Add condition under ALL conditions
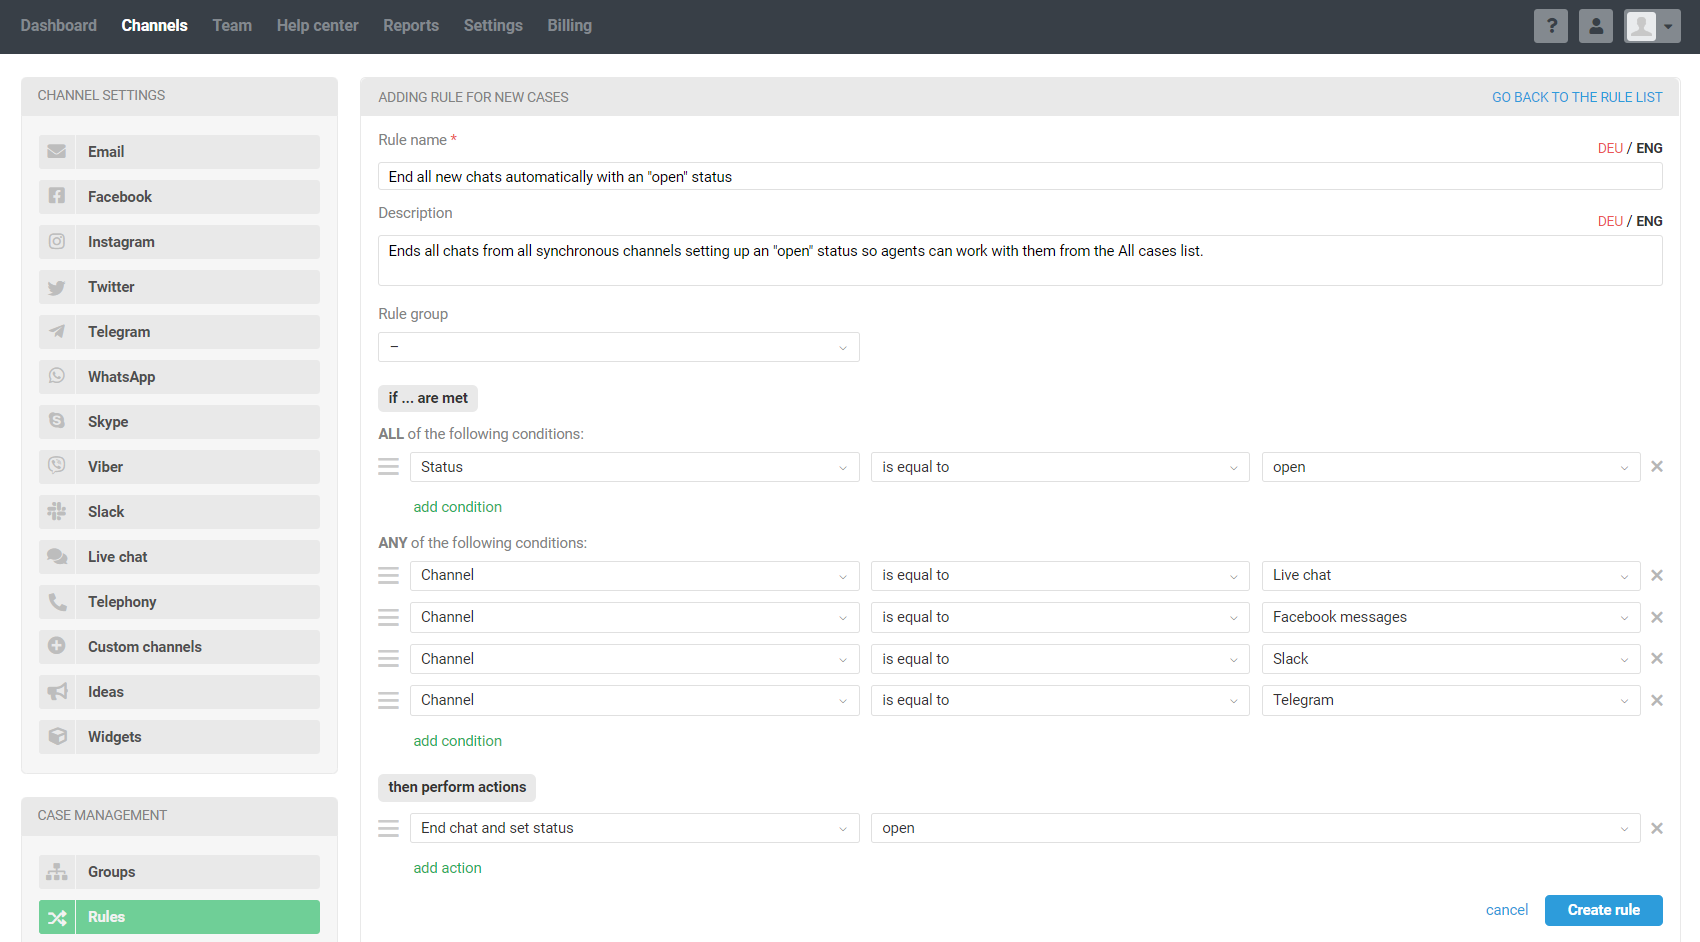1700x942 pixels. click(458, 507)
